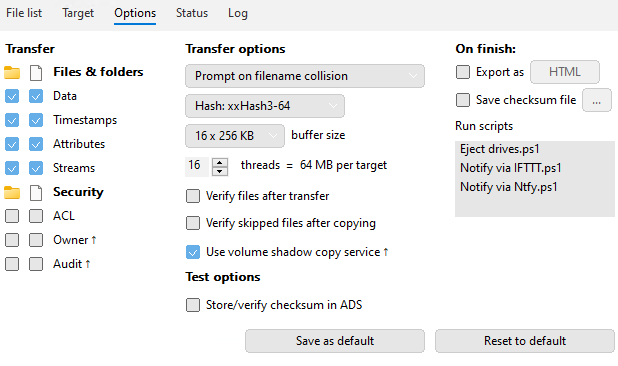This screenshot has width=618, height=366.
Task: Click the Save as default button
Action: [x=335, y=341]
